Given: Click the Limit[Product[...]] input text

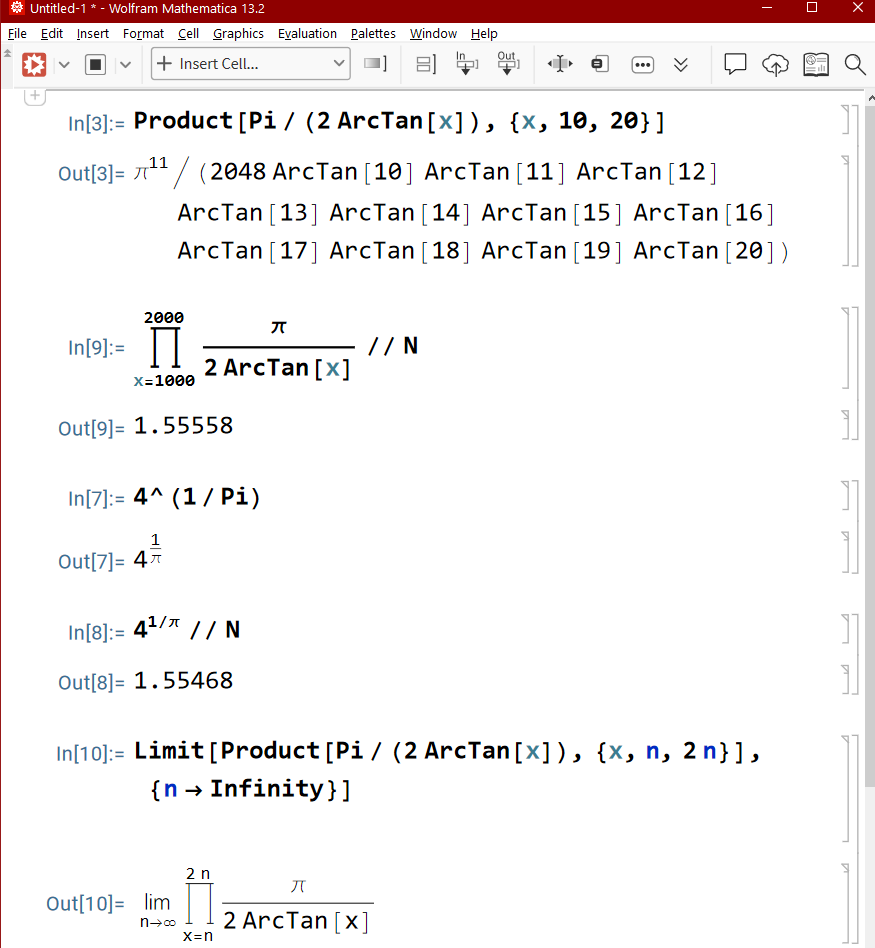Looking at the screenshot, I should 447,770.
